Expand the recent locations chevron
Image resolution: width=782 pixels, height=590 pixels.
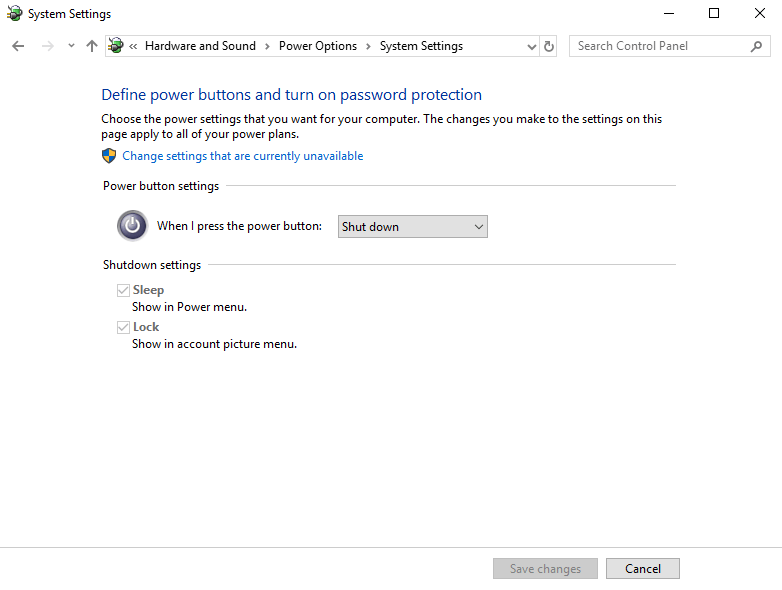click(x=71, y=46)
